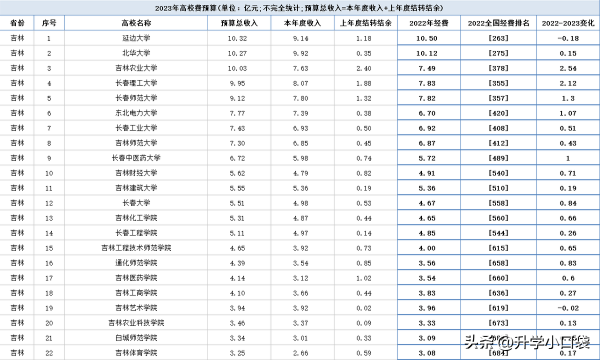The height and width of the screenshot is (360, 600).
Task: Click the national rank 【558】 cell
Action: (x=499, y=203)
